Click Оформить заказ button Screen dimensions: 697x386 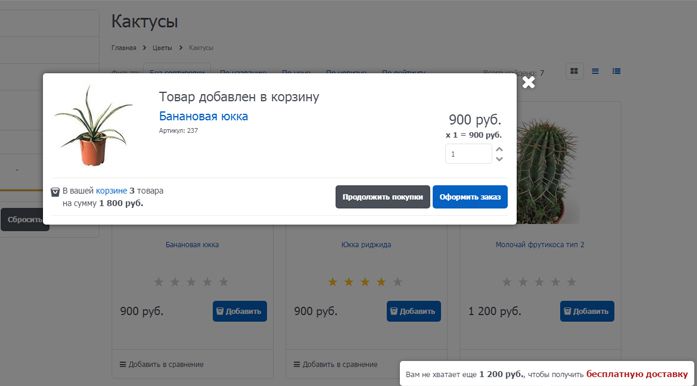coord(470,197)
